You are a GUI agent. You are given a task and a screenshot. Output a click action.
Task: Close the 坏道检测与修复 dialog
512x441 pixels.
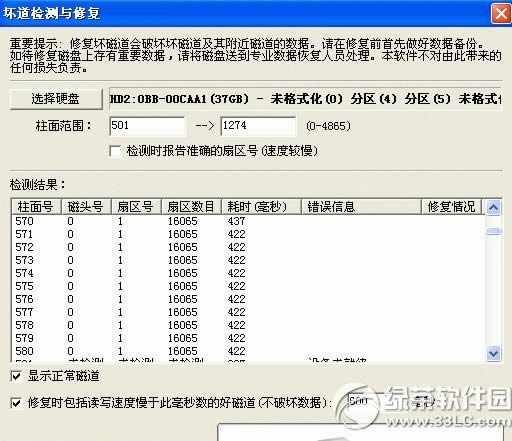click(501, 14)
